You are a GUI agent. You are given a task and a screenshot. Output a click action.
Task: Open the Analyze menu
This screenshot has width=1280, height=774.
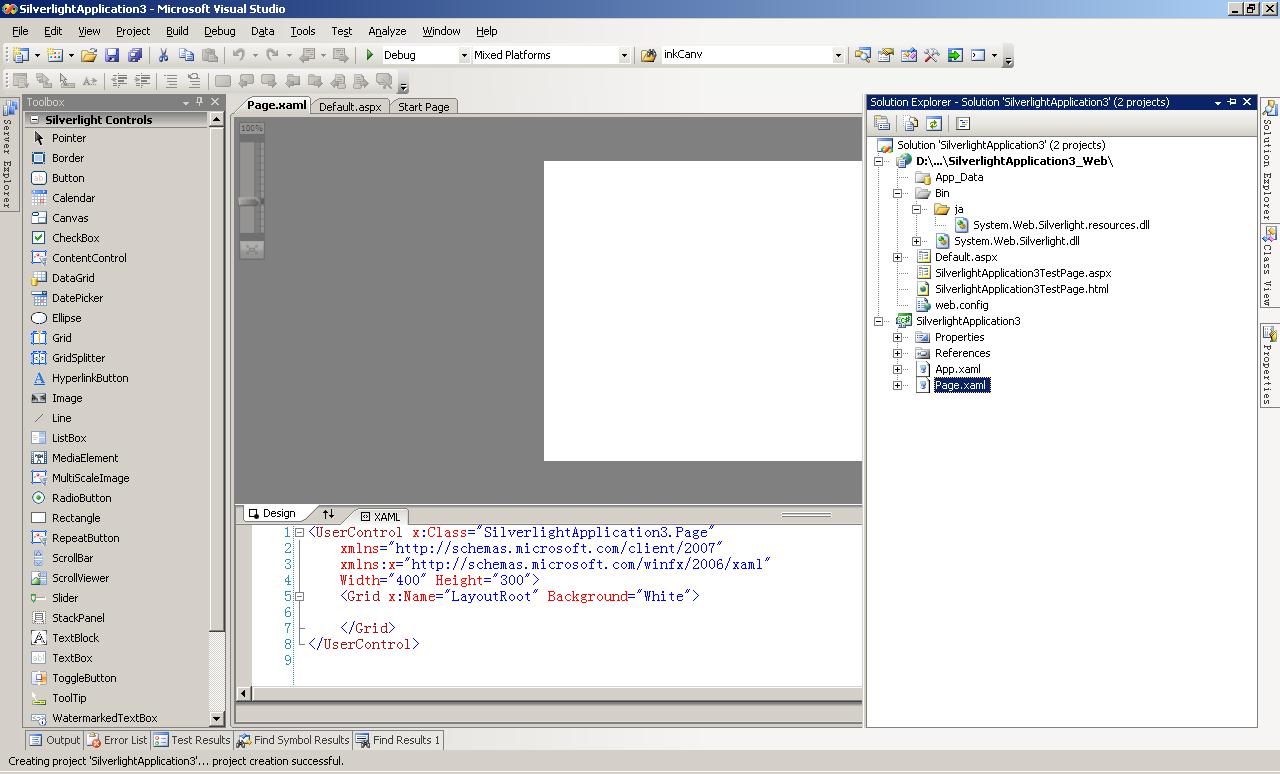click(387, 31)
